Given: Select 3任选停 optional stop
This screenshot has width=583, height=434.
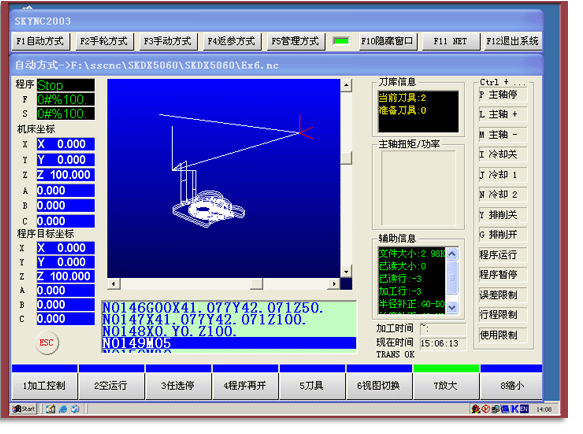Looking at the screenshot, I should (x=178, y=386).
